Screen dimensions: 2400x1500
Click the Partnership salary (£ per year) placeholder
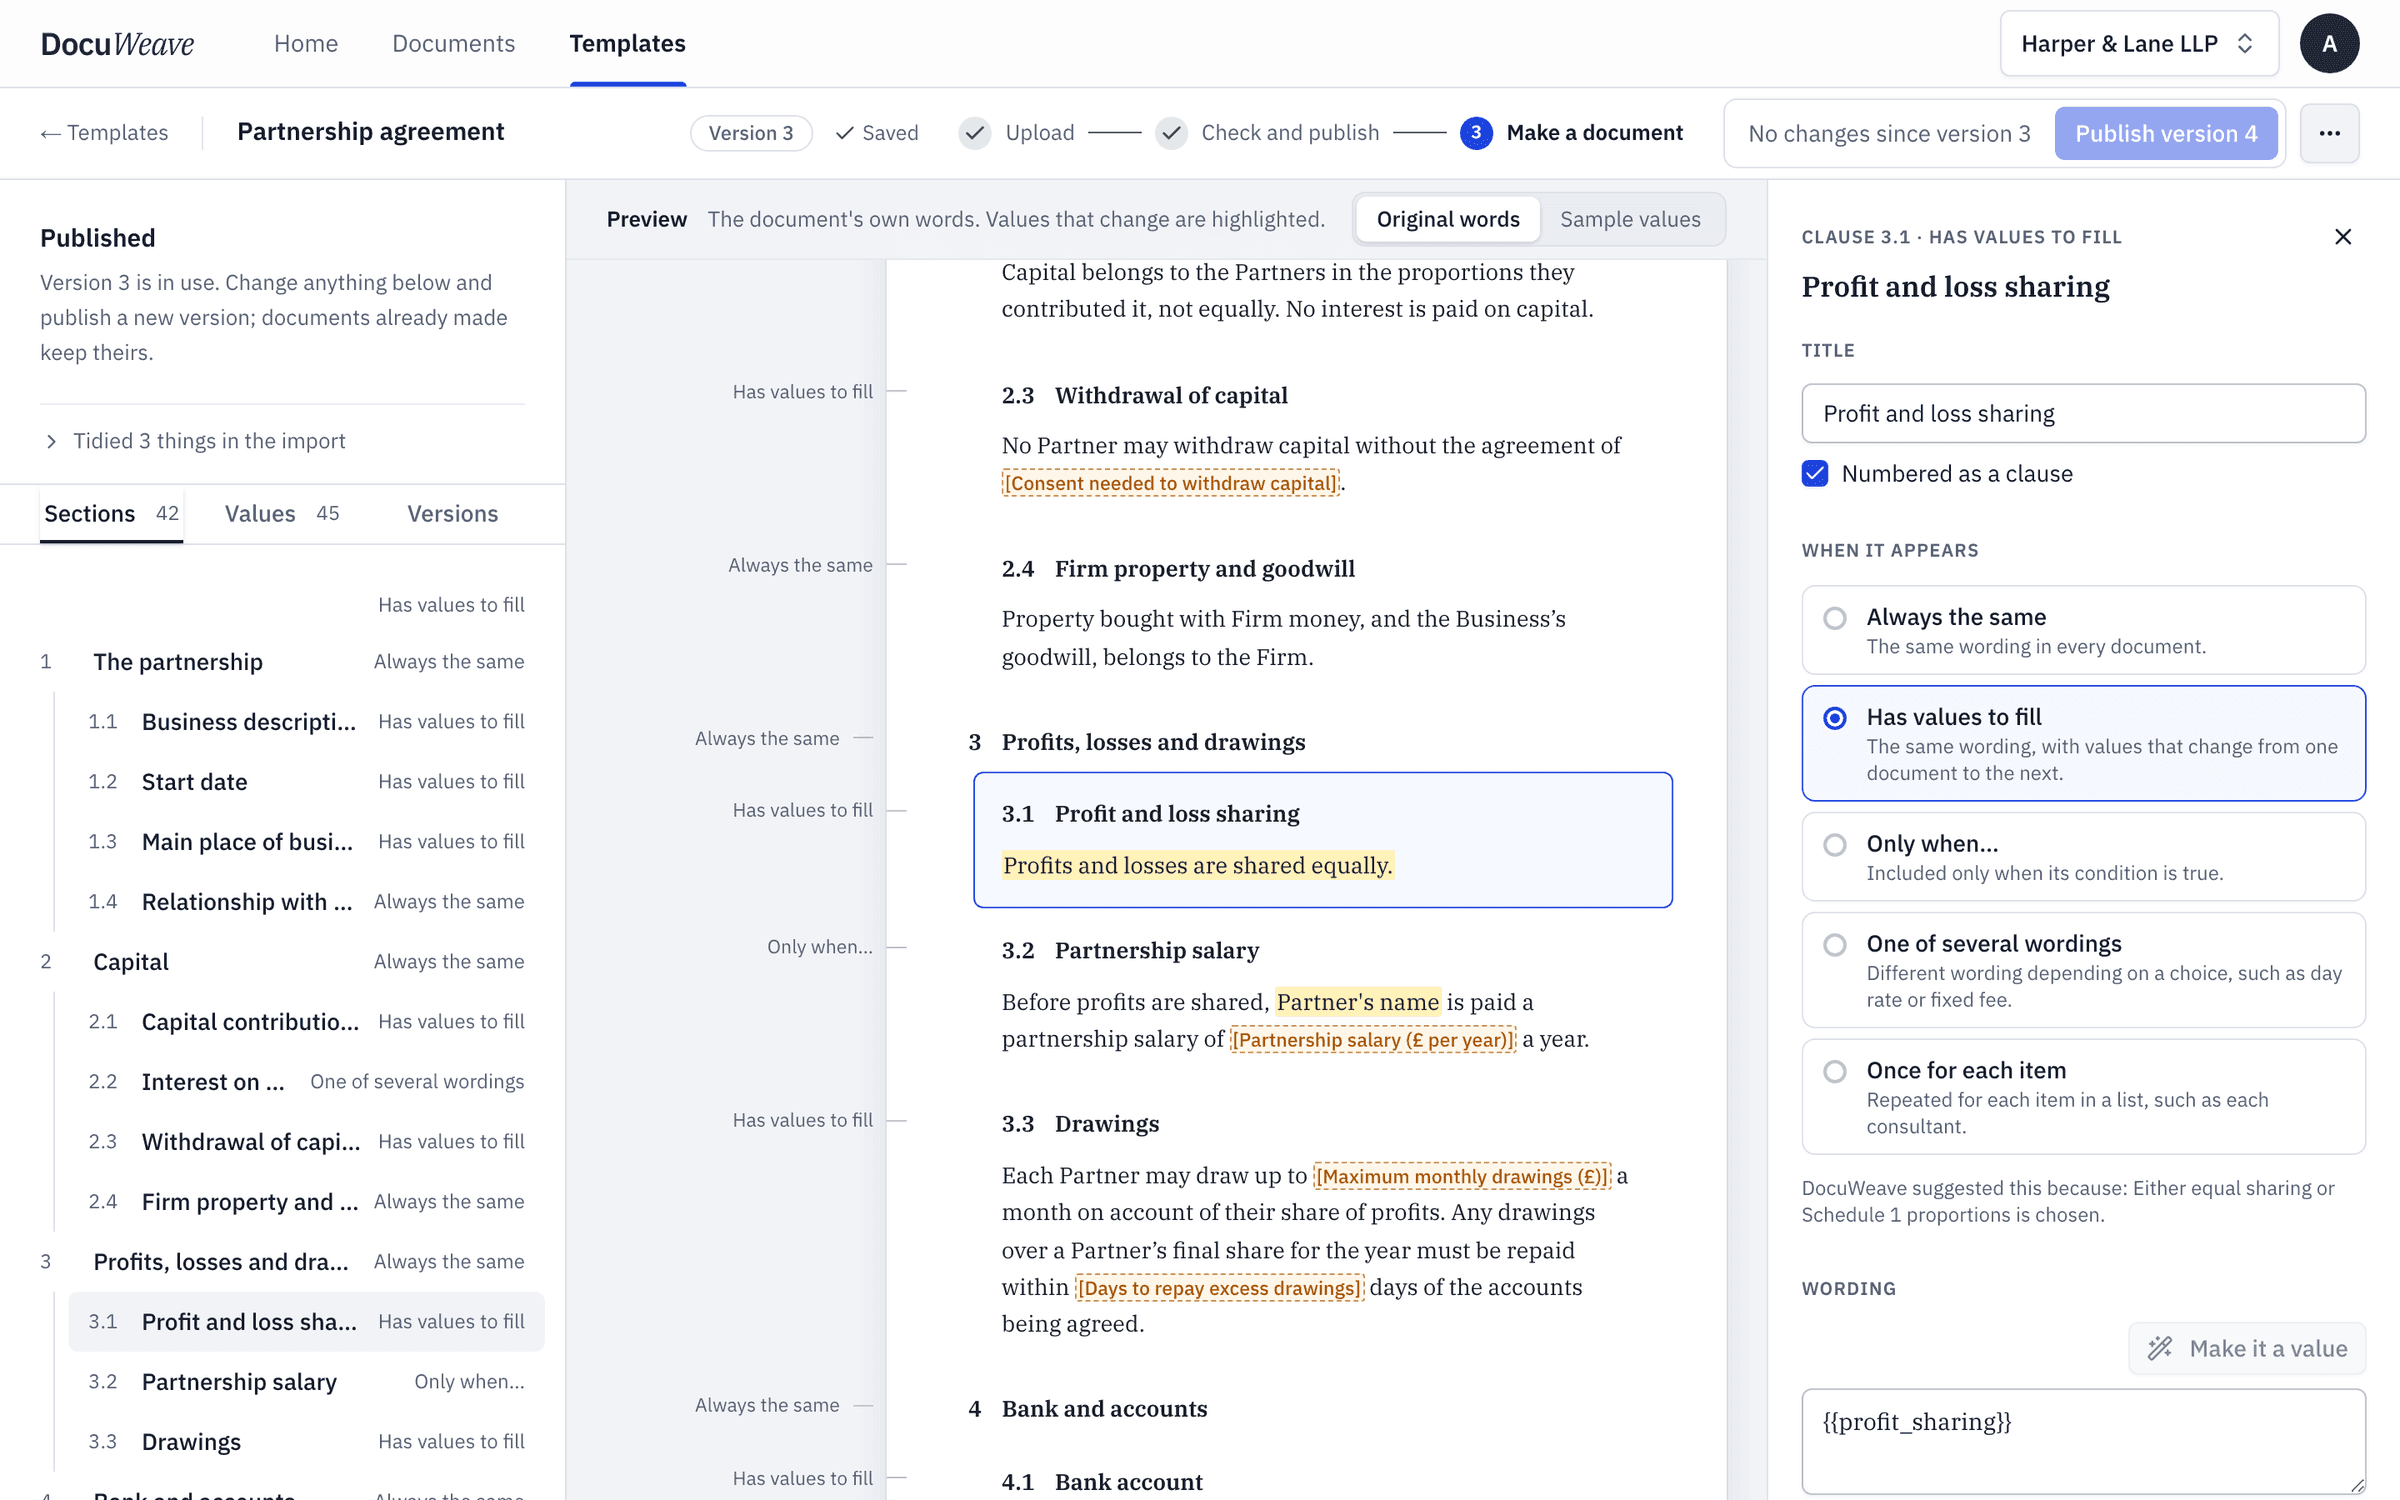click(1372, 1040)
